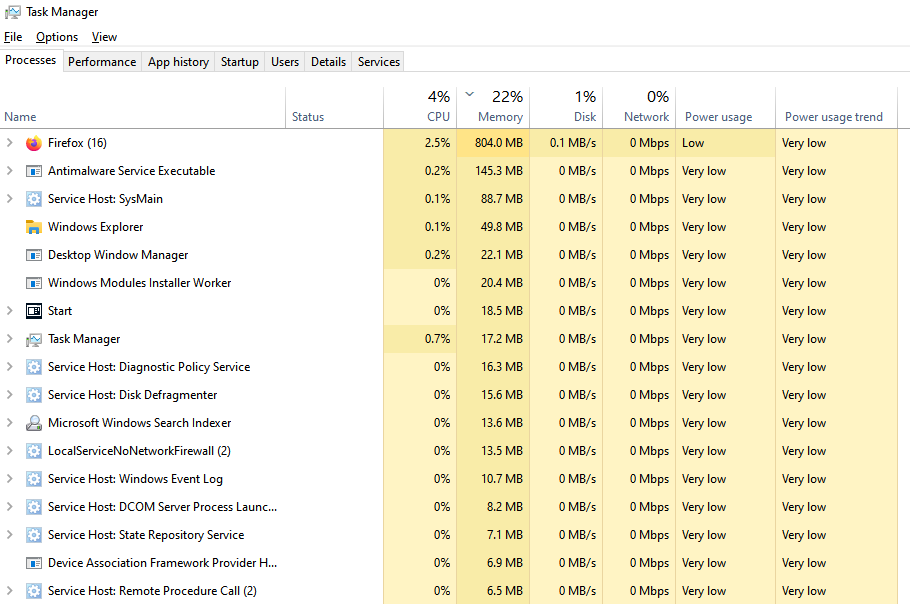910x604 pixels.
Task: Click the Task Manager title bar icon
Action: click(13, 12)
